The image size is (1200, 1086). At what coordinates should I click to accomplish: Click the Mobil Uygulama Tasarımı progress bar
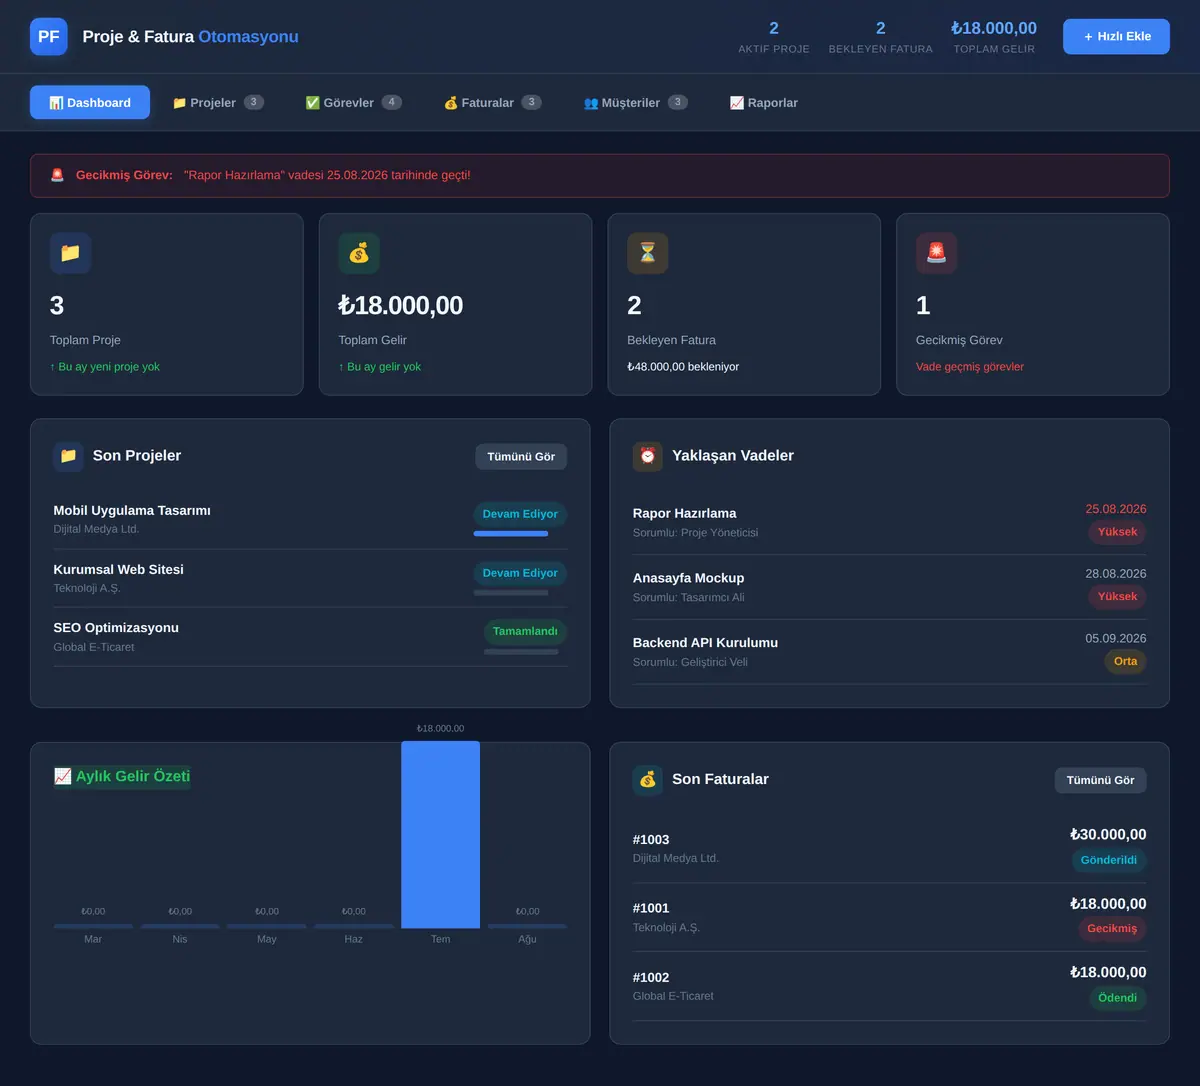[x=511, y=534]
